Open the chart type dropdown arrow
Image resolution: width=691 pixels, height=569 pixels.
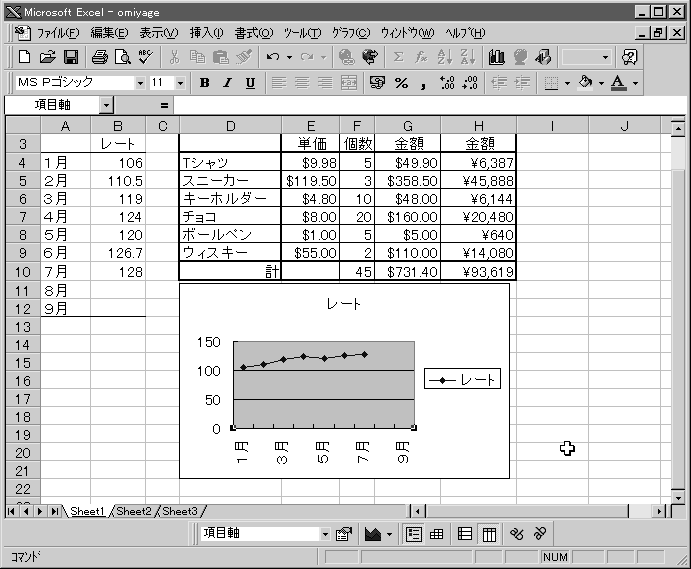389,534
